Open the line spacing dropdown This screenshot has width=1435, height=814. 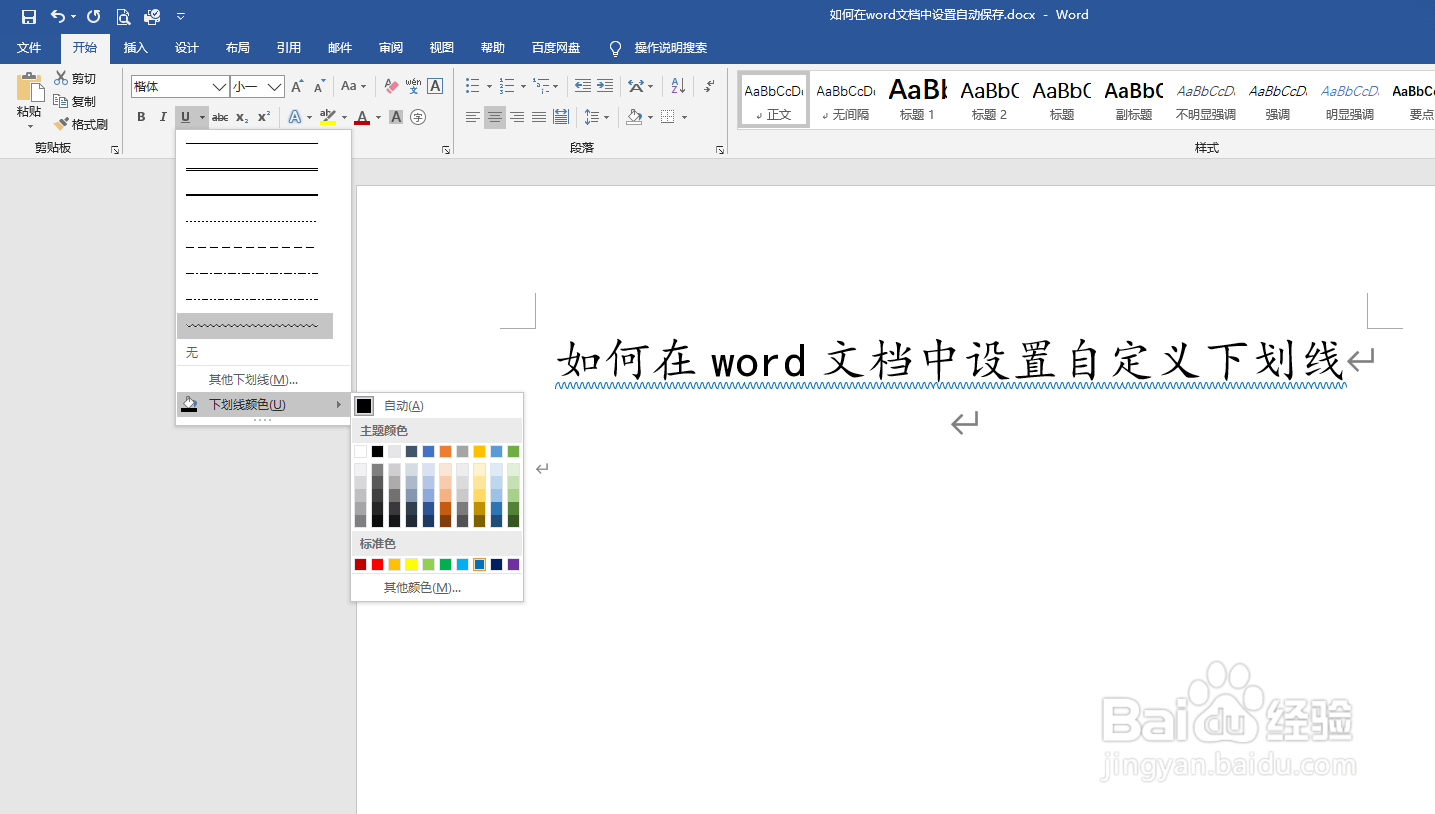coord(596,117)
